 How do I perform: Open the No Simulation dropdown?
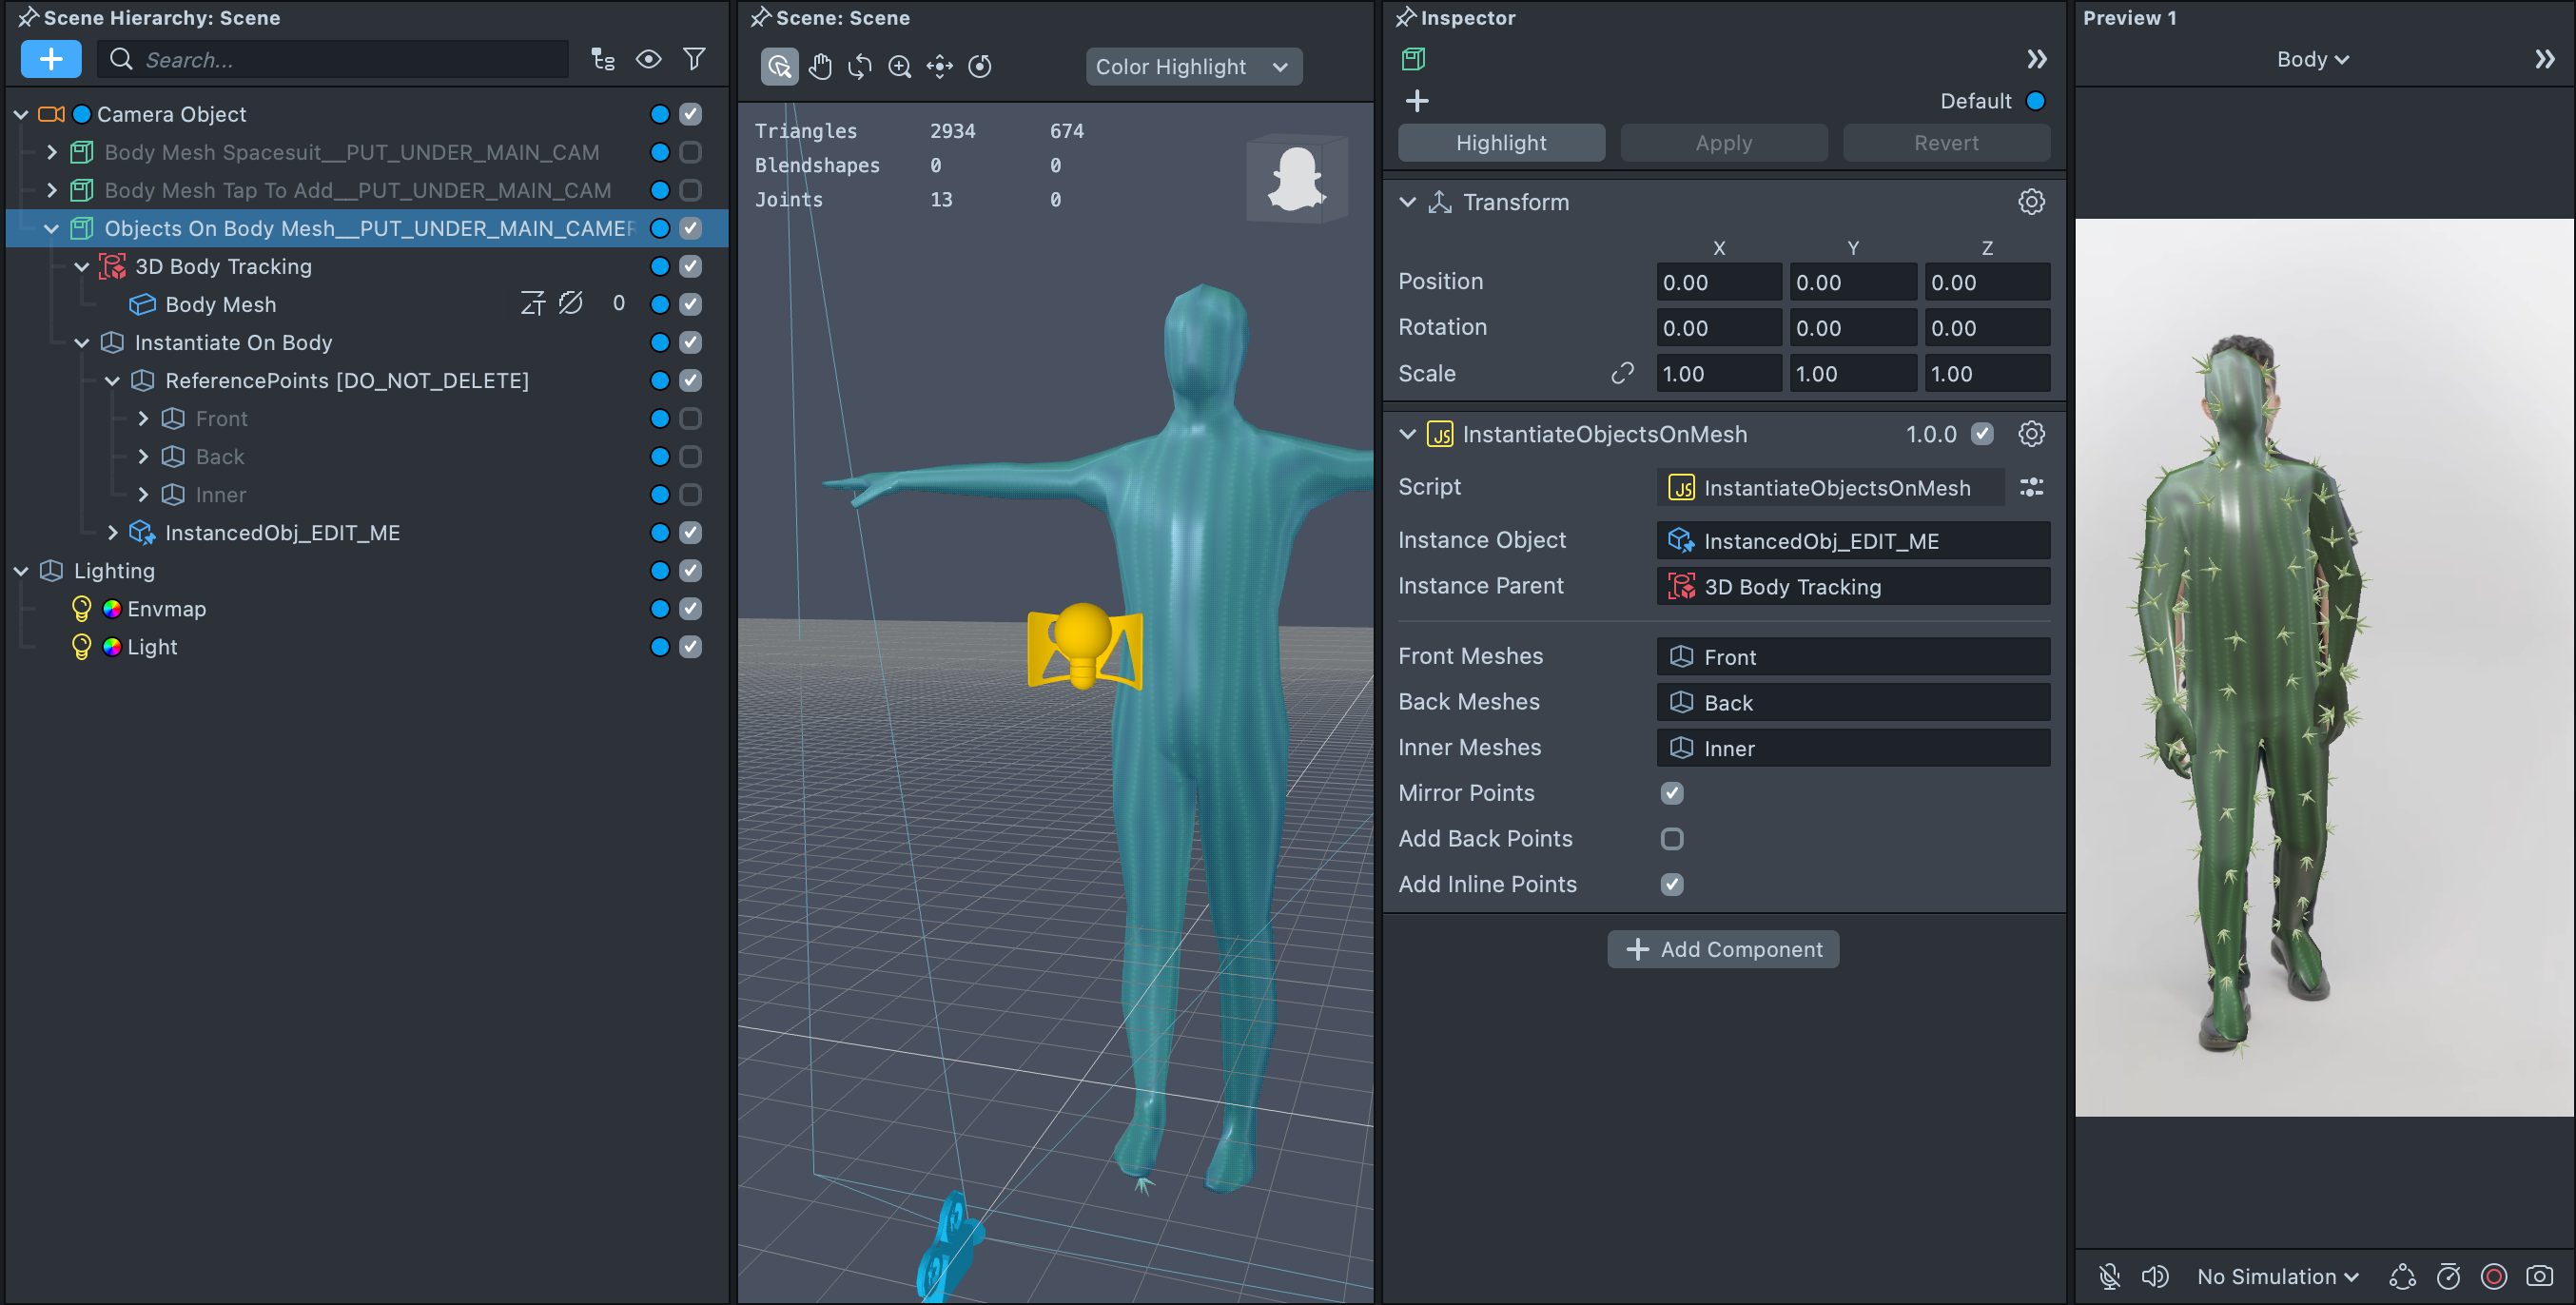[x=2277, y=1276]
